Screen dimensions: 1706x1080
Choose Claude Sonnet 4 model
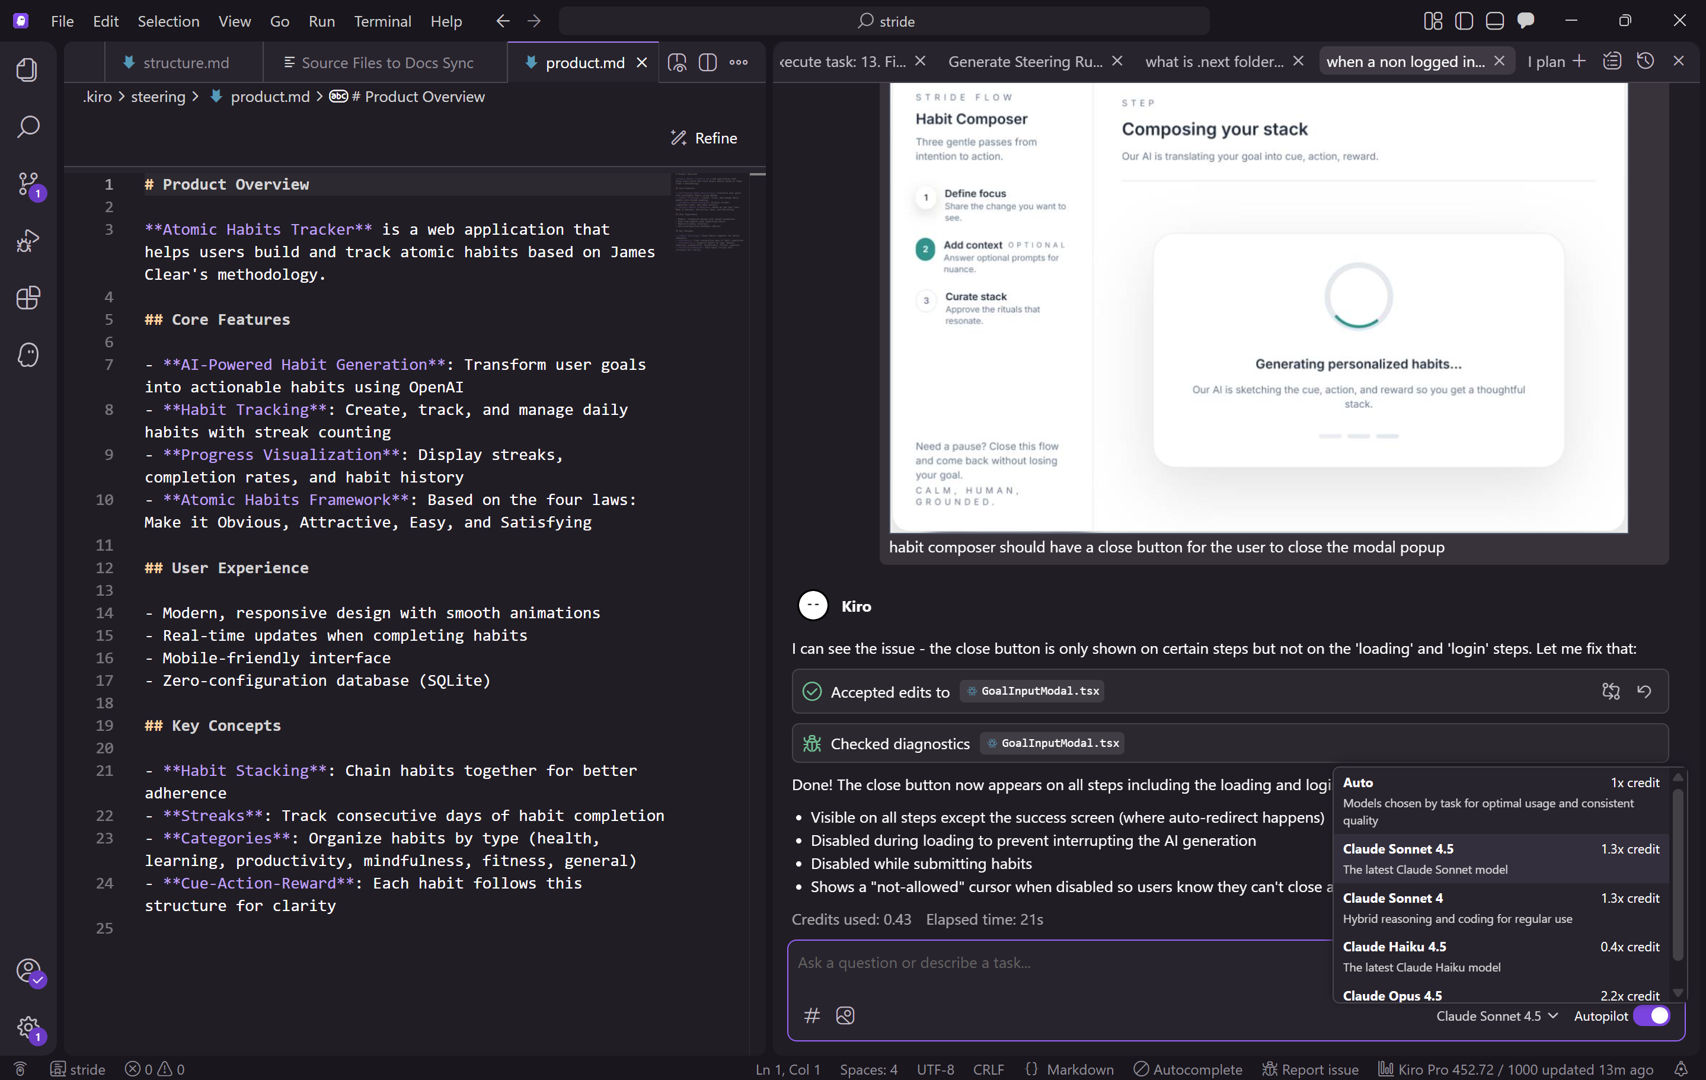tap(1501, 907)
